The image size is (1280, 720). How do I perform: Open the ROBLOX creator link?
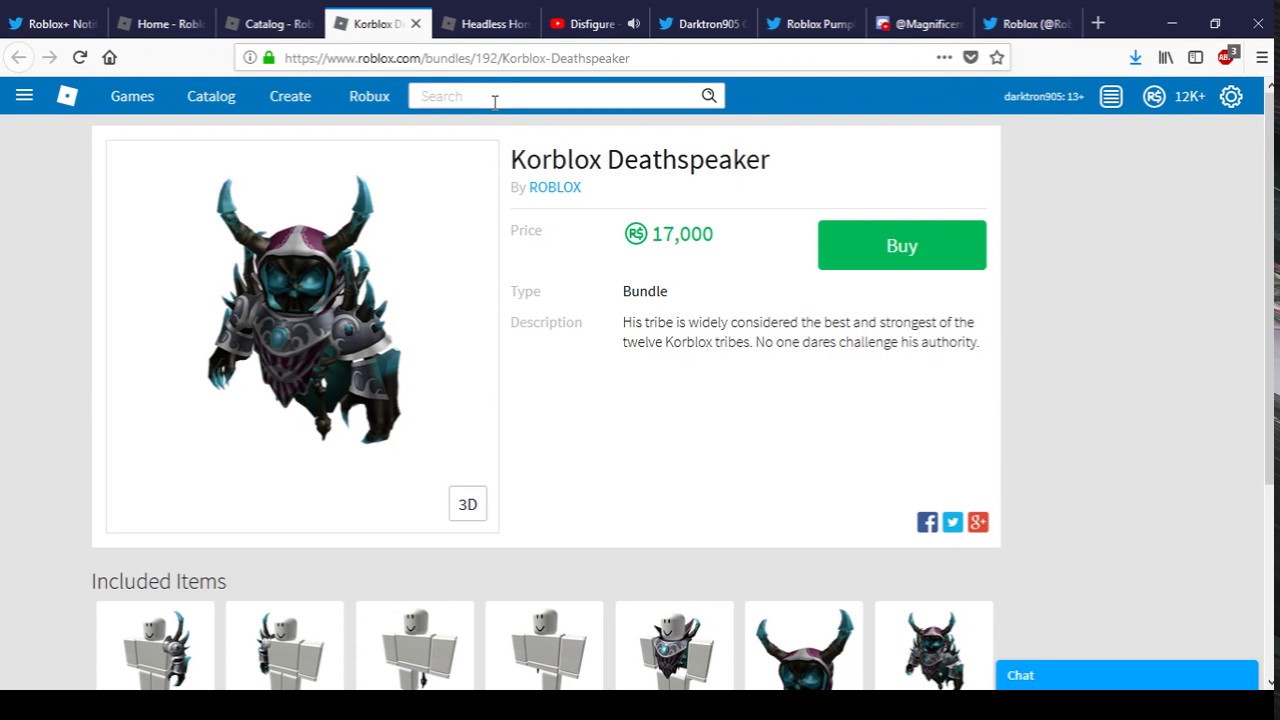point(555,187)
